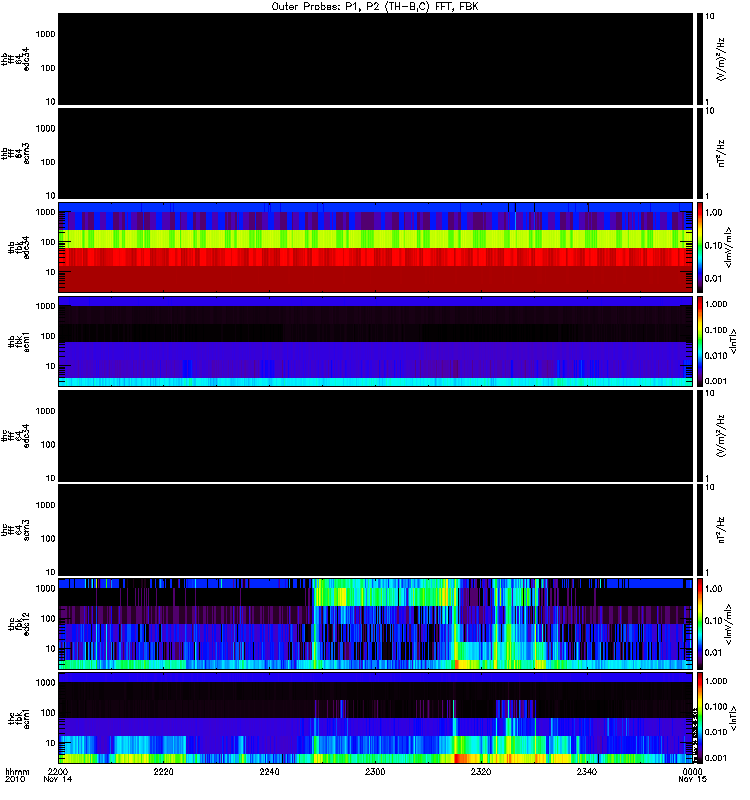Click the 0000 Nov 15 end label
750x800 pixels.
(x=692, y=775)
